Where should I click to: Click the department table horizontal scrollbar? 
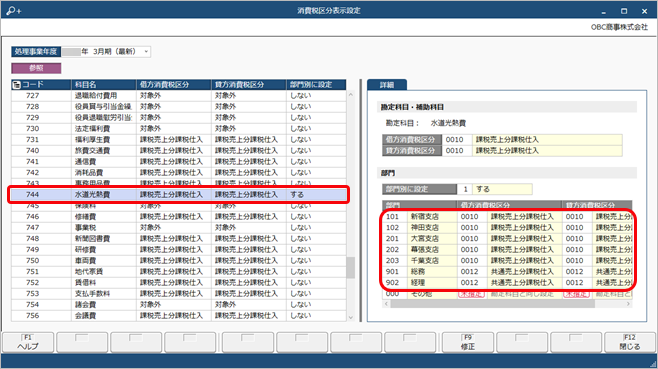pos(492,304)
